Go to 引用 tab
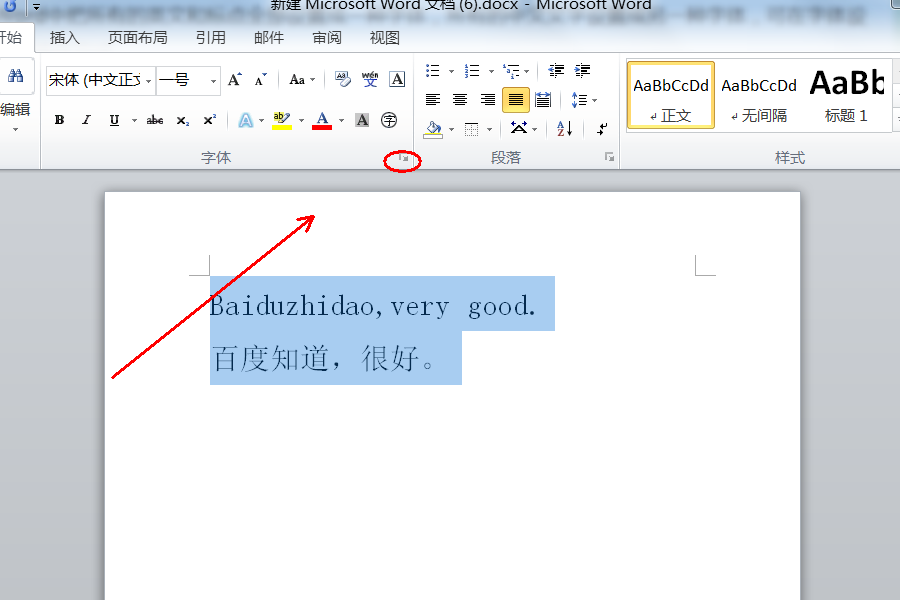900x600 pixels. coord(211,38)
